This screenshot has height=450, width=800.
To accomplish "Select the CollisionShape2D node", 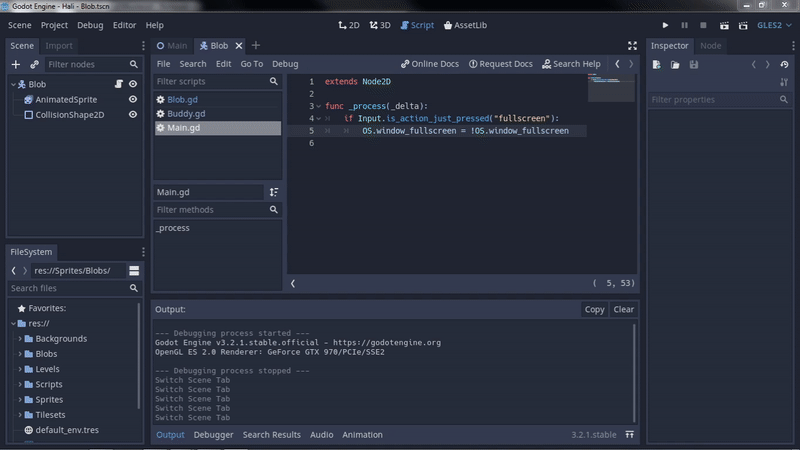I will click(69, 115).
